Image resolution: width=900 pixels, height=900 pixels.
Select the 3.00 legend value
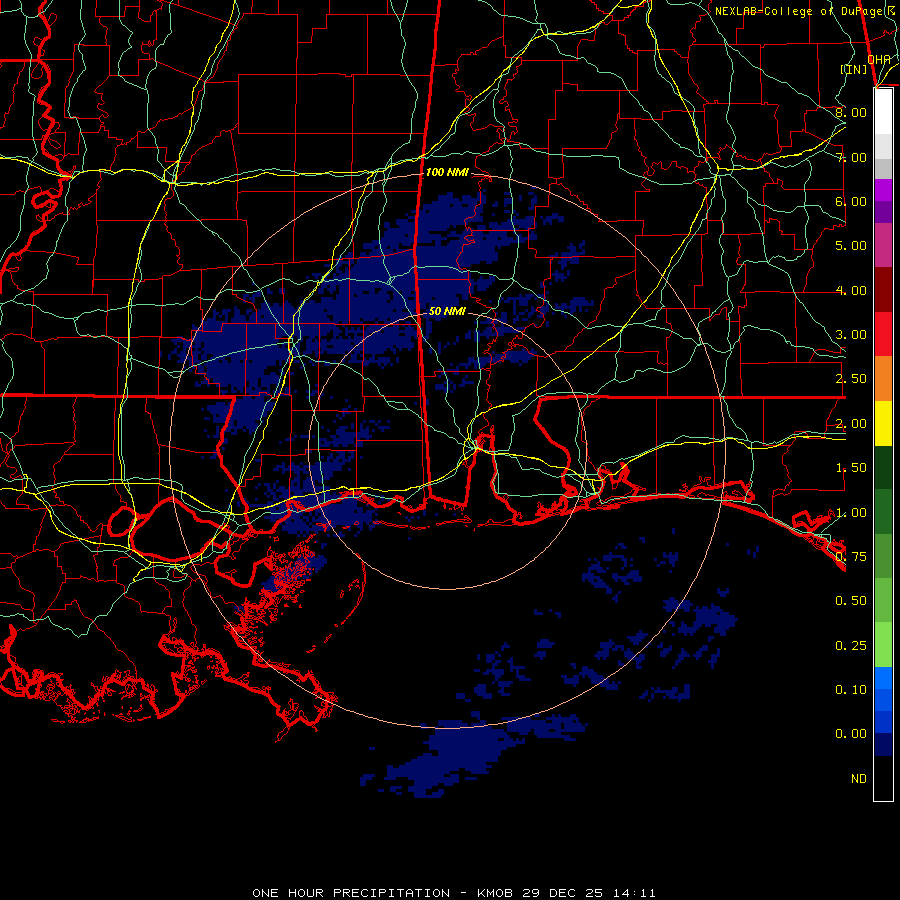851,335
